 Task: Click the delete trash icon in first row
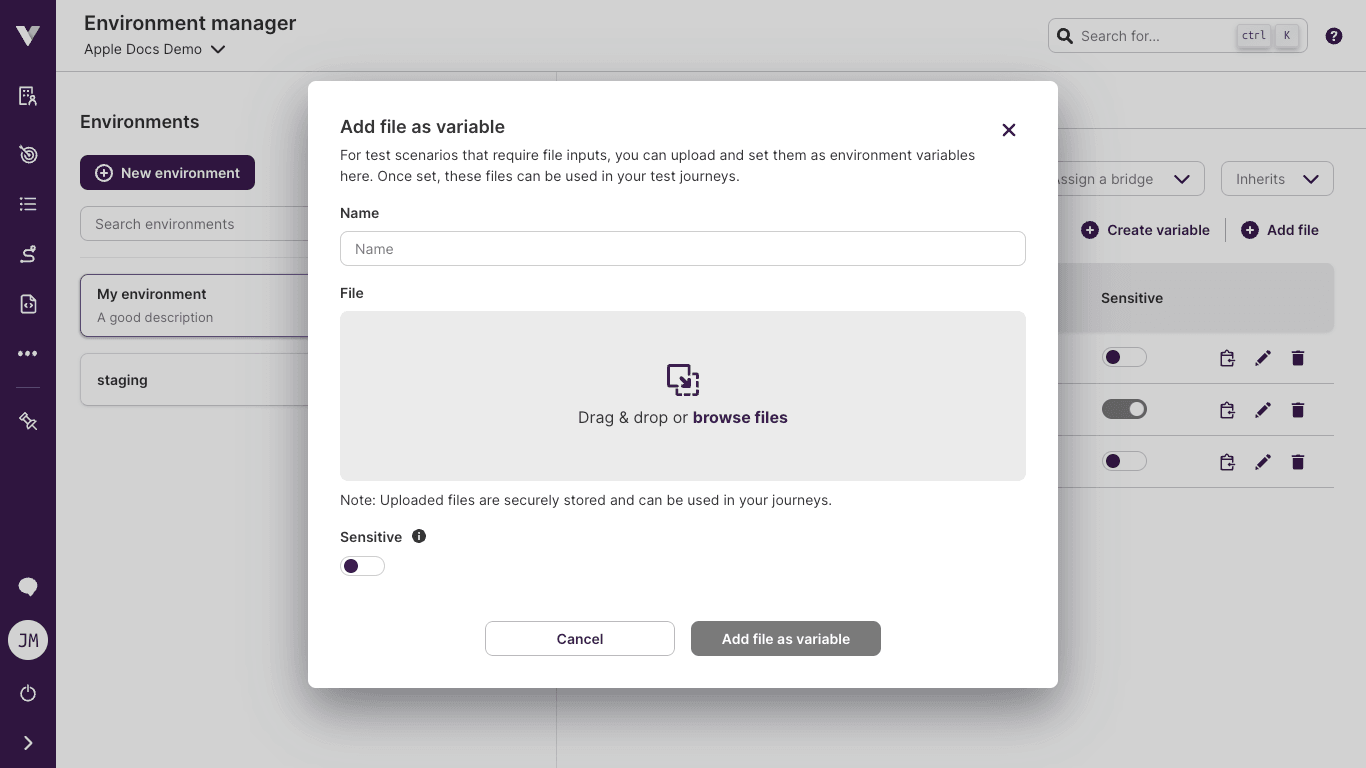click(1297, 358)
